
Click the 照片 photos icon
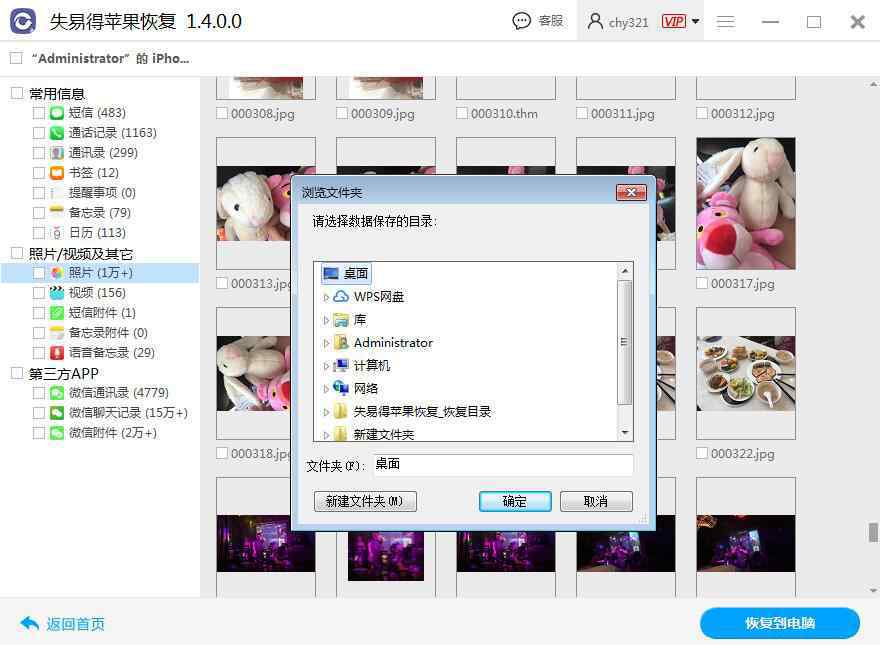tap(57, 273)
